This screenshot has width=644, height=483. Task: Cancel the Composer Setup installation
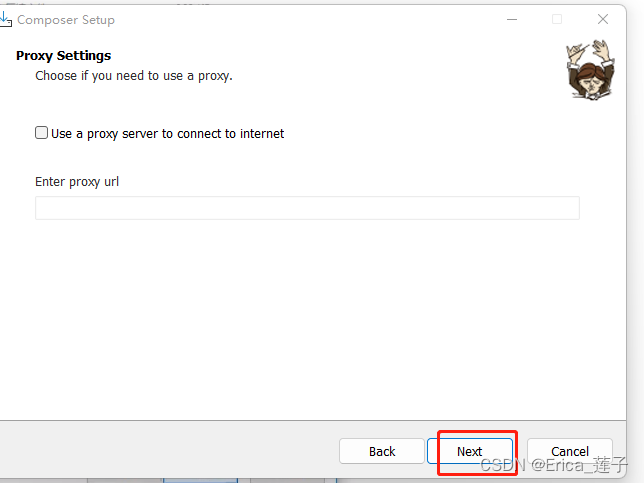570,451
